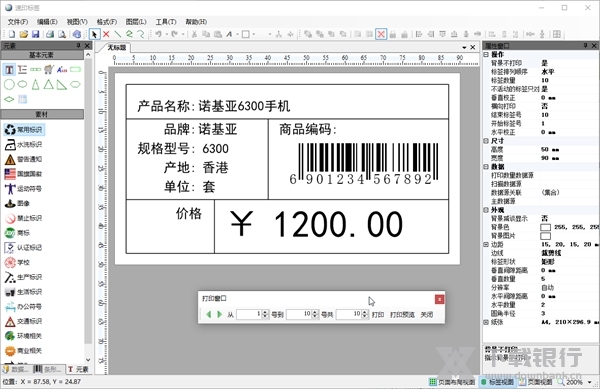Close the print window via red X
Image resolution: width=600 pixels, height=389 pixels.
(x=440, y=299)
